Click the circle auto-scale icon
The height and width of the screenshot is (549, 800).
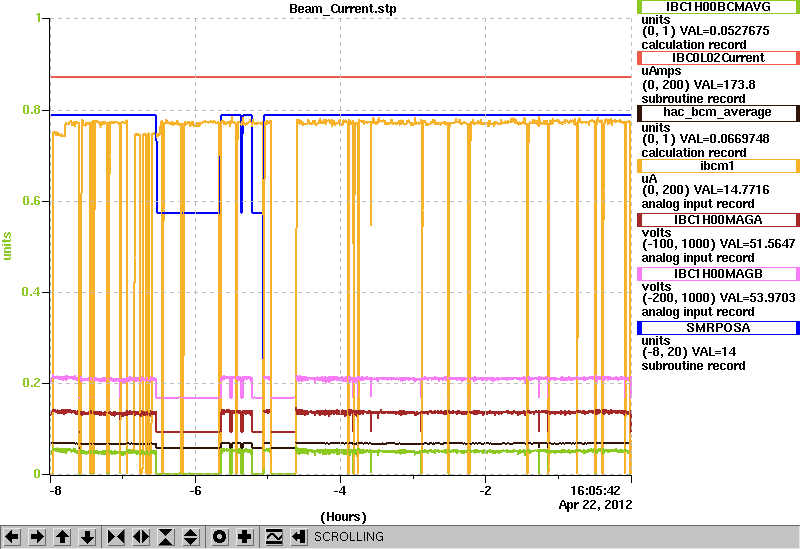(220, 537)
